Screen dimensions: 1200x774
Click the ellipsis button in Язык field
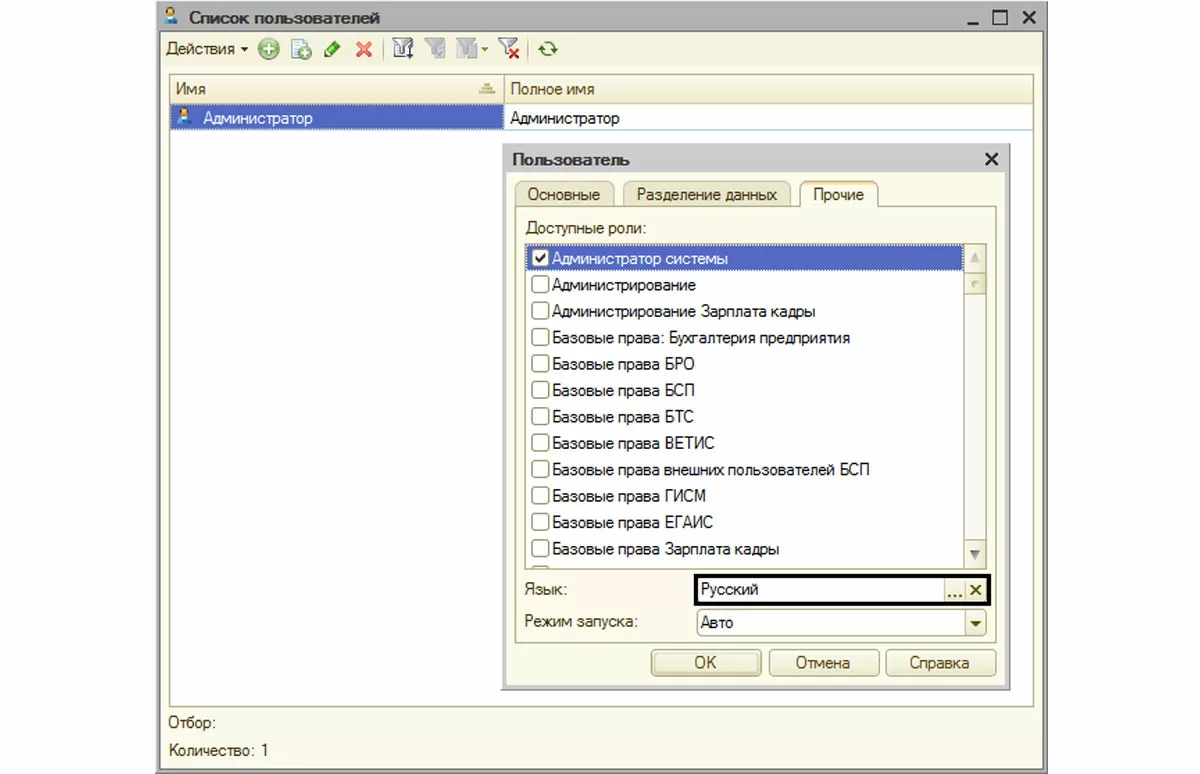[x=954, y=591]
